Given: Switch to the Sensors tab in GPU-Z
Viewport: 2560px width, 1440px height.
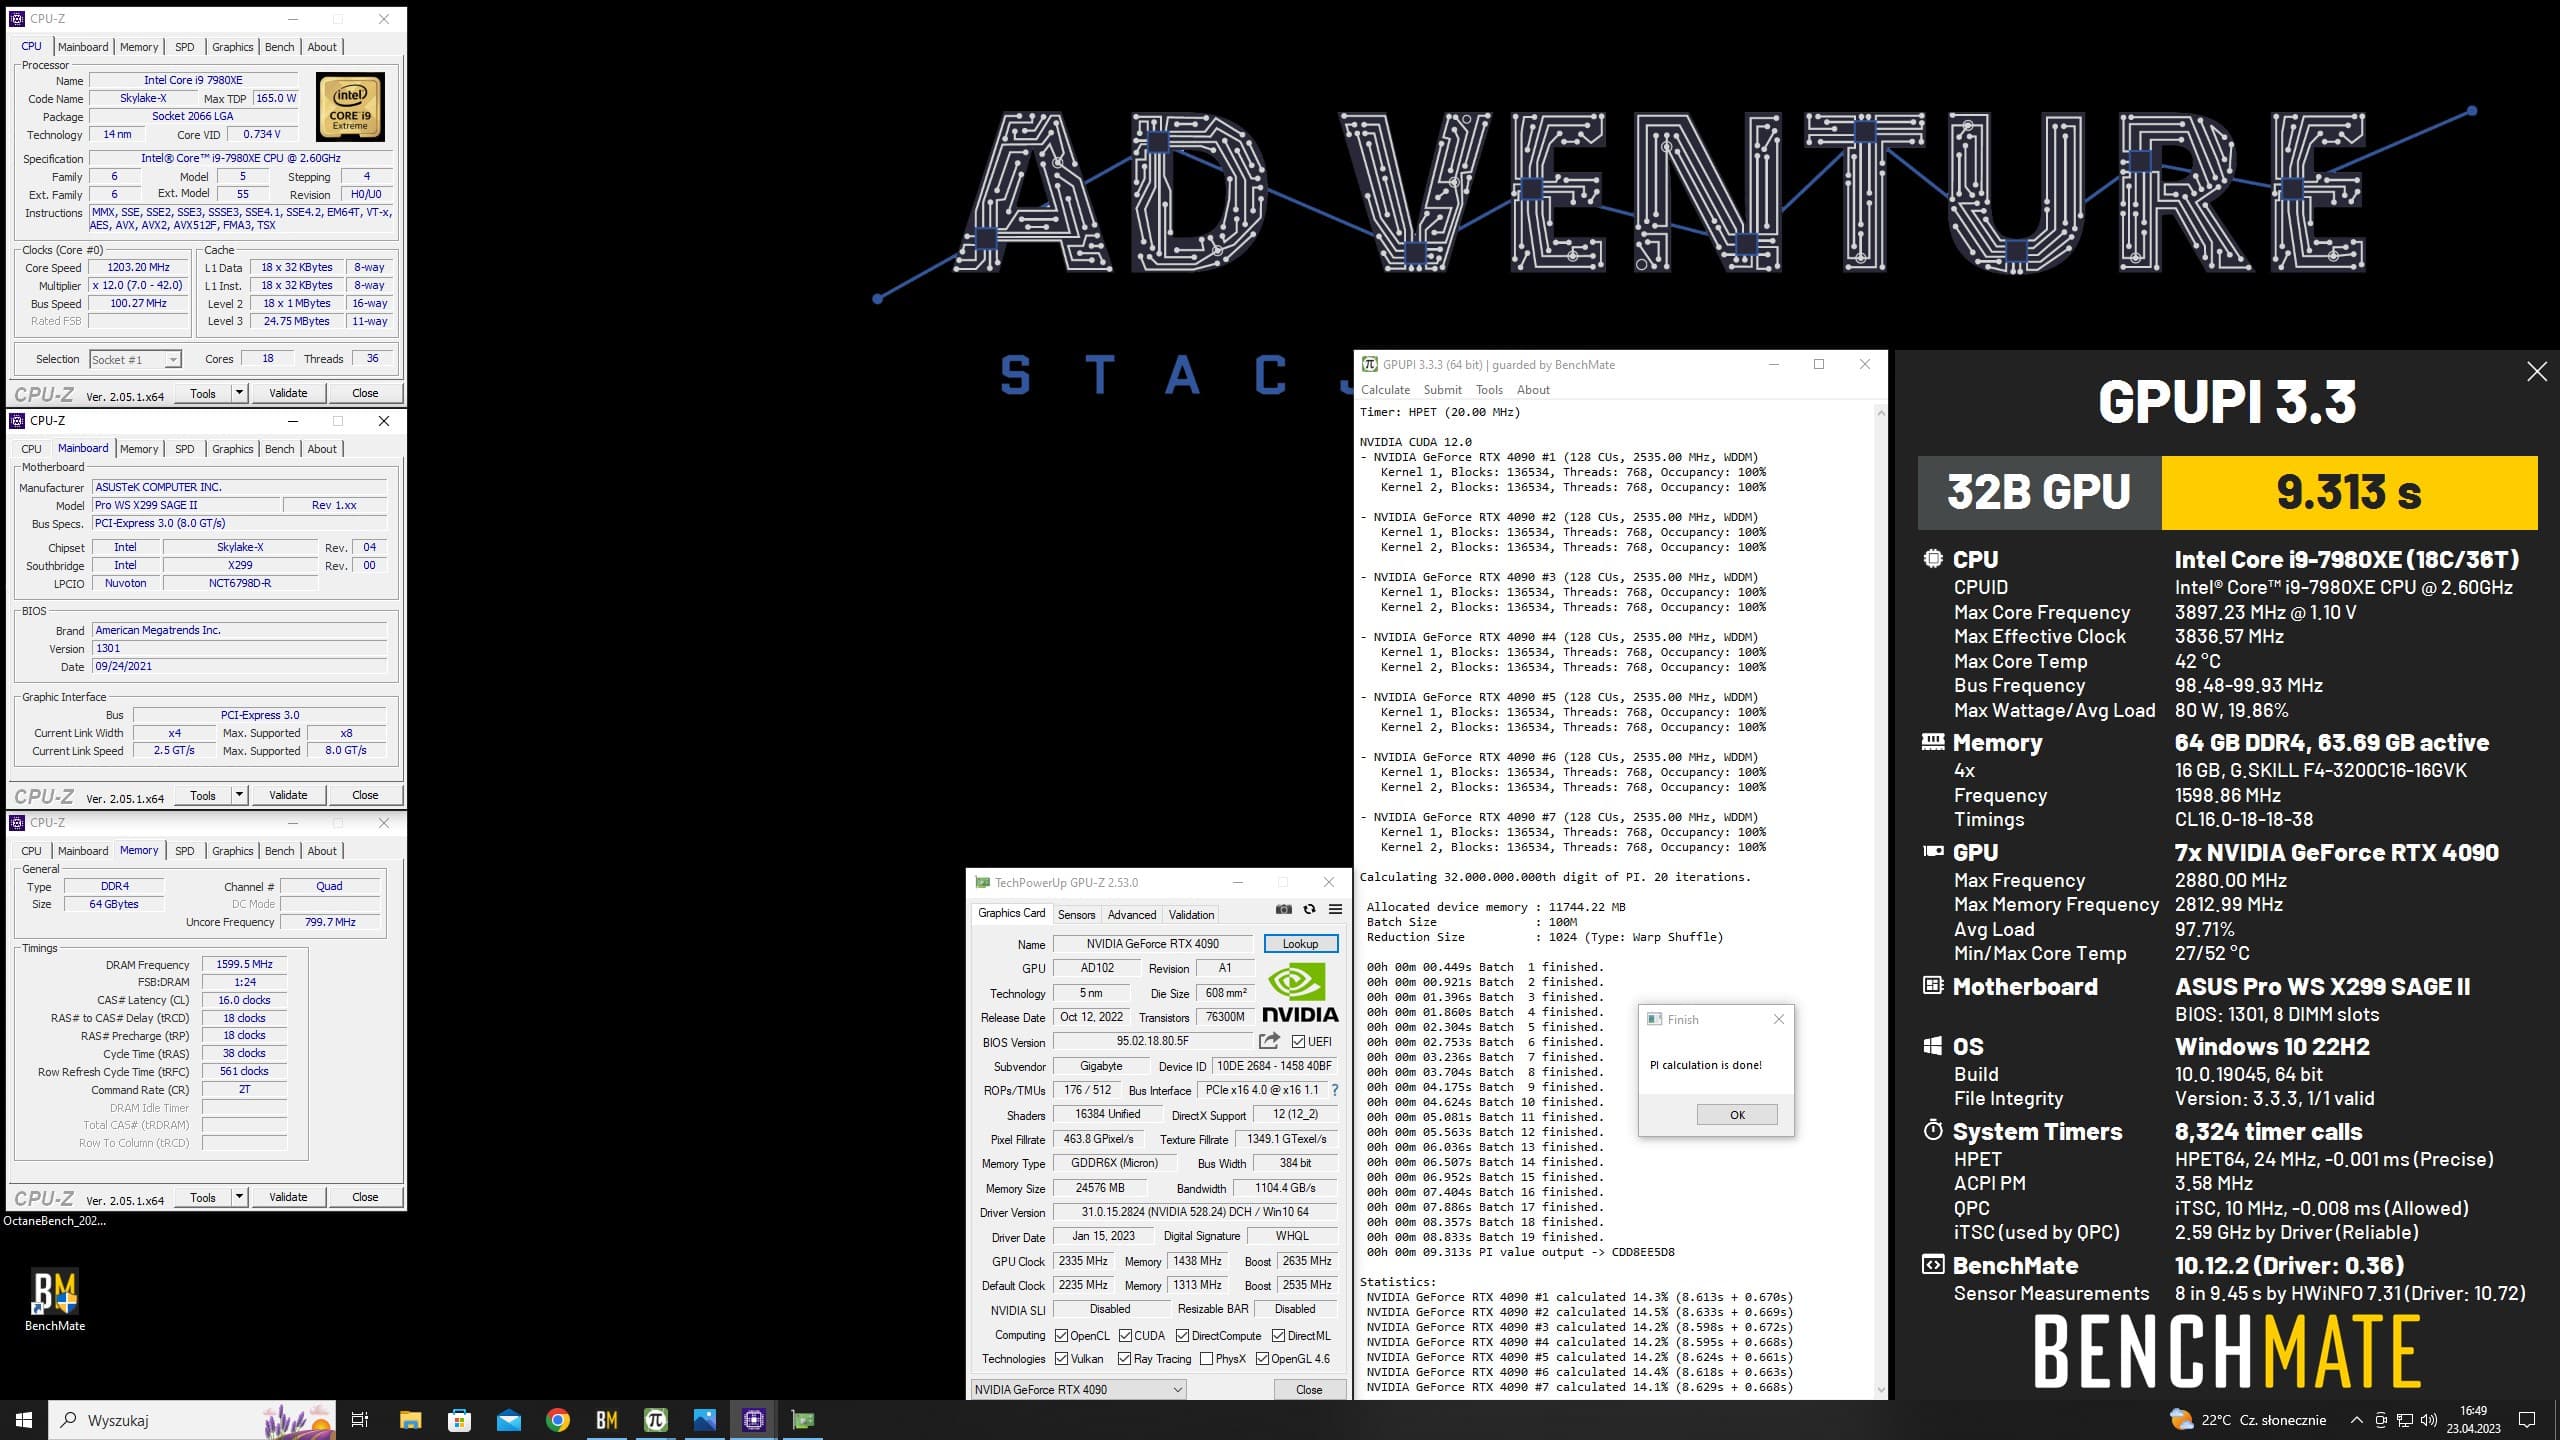Looking at the screenshot, I should tap(1076, 914).
